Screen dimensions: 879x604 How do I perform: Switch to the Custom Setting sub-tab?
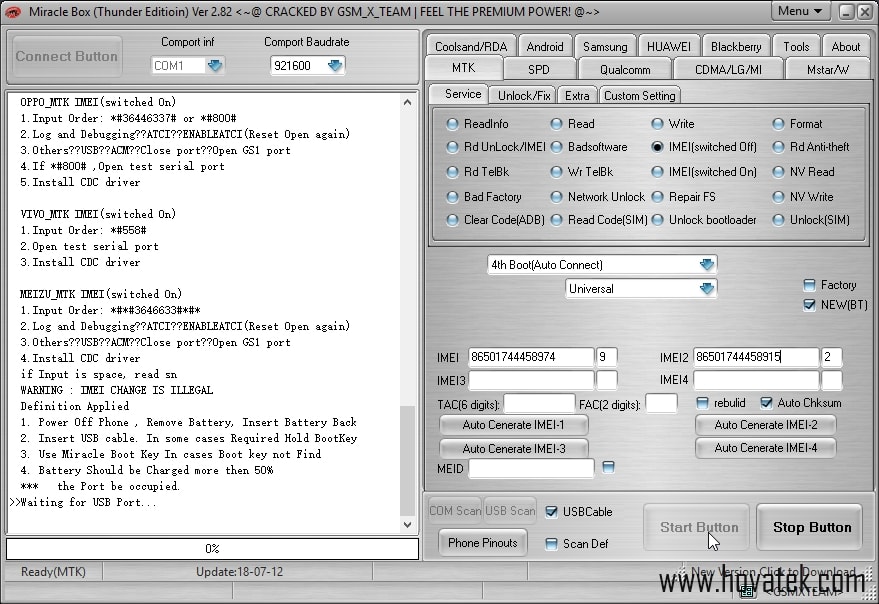640,95
